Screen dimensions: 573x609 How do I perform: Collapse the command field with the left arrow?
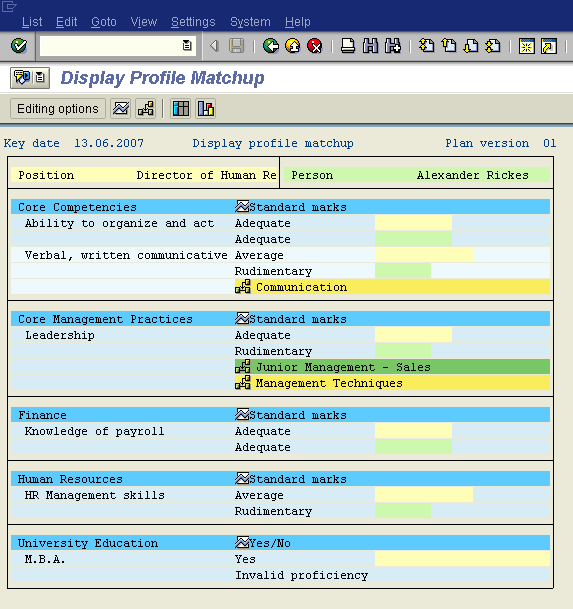coord(214,46)
